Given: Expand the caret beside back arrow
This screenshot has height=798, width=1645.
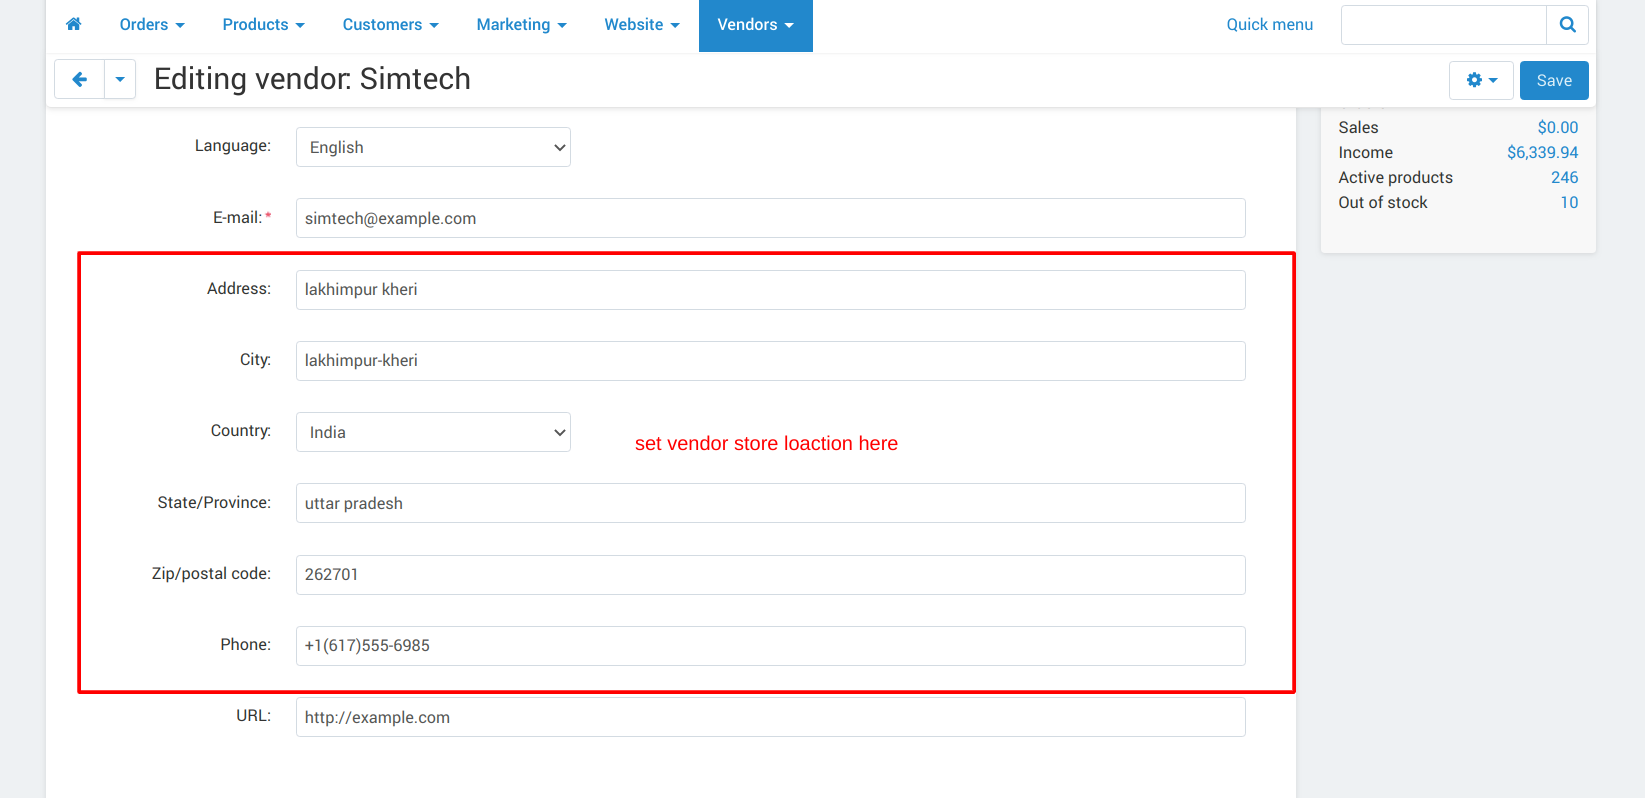Looking at the screenshot, I should point(120,79).
